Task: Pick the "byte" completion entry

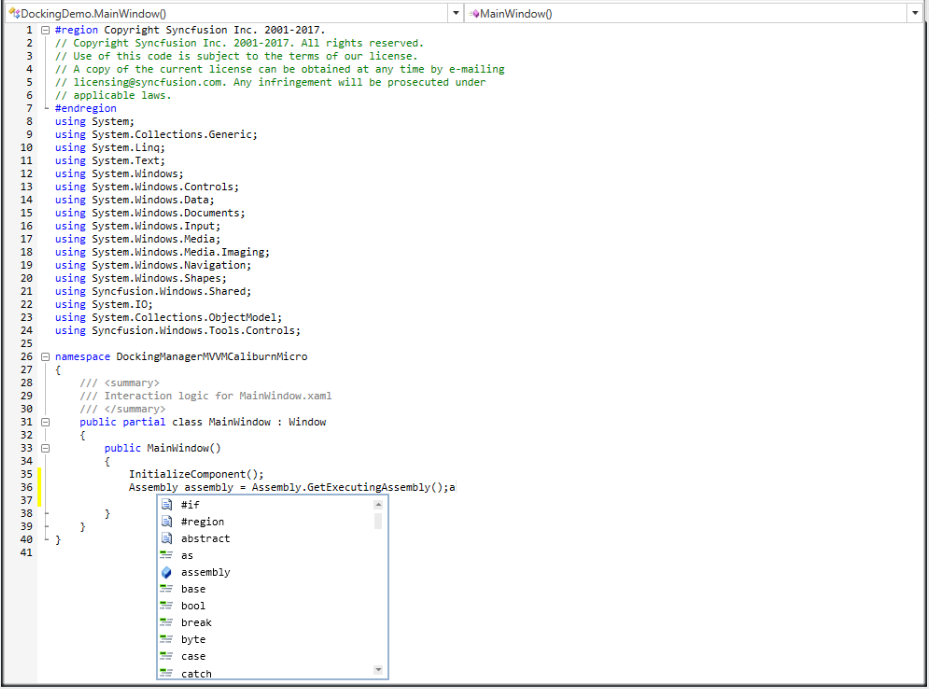Action: [193, 640]
